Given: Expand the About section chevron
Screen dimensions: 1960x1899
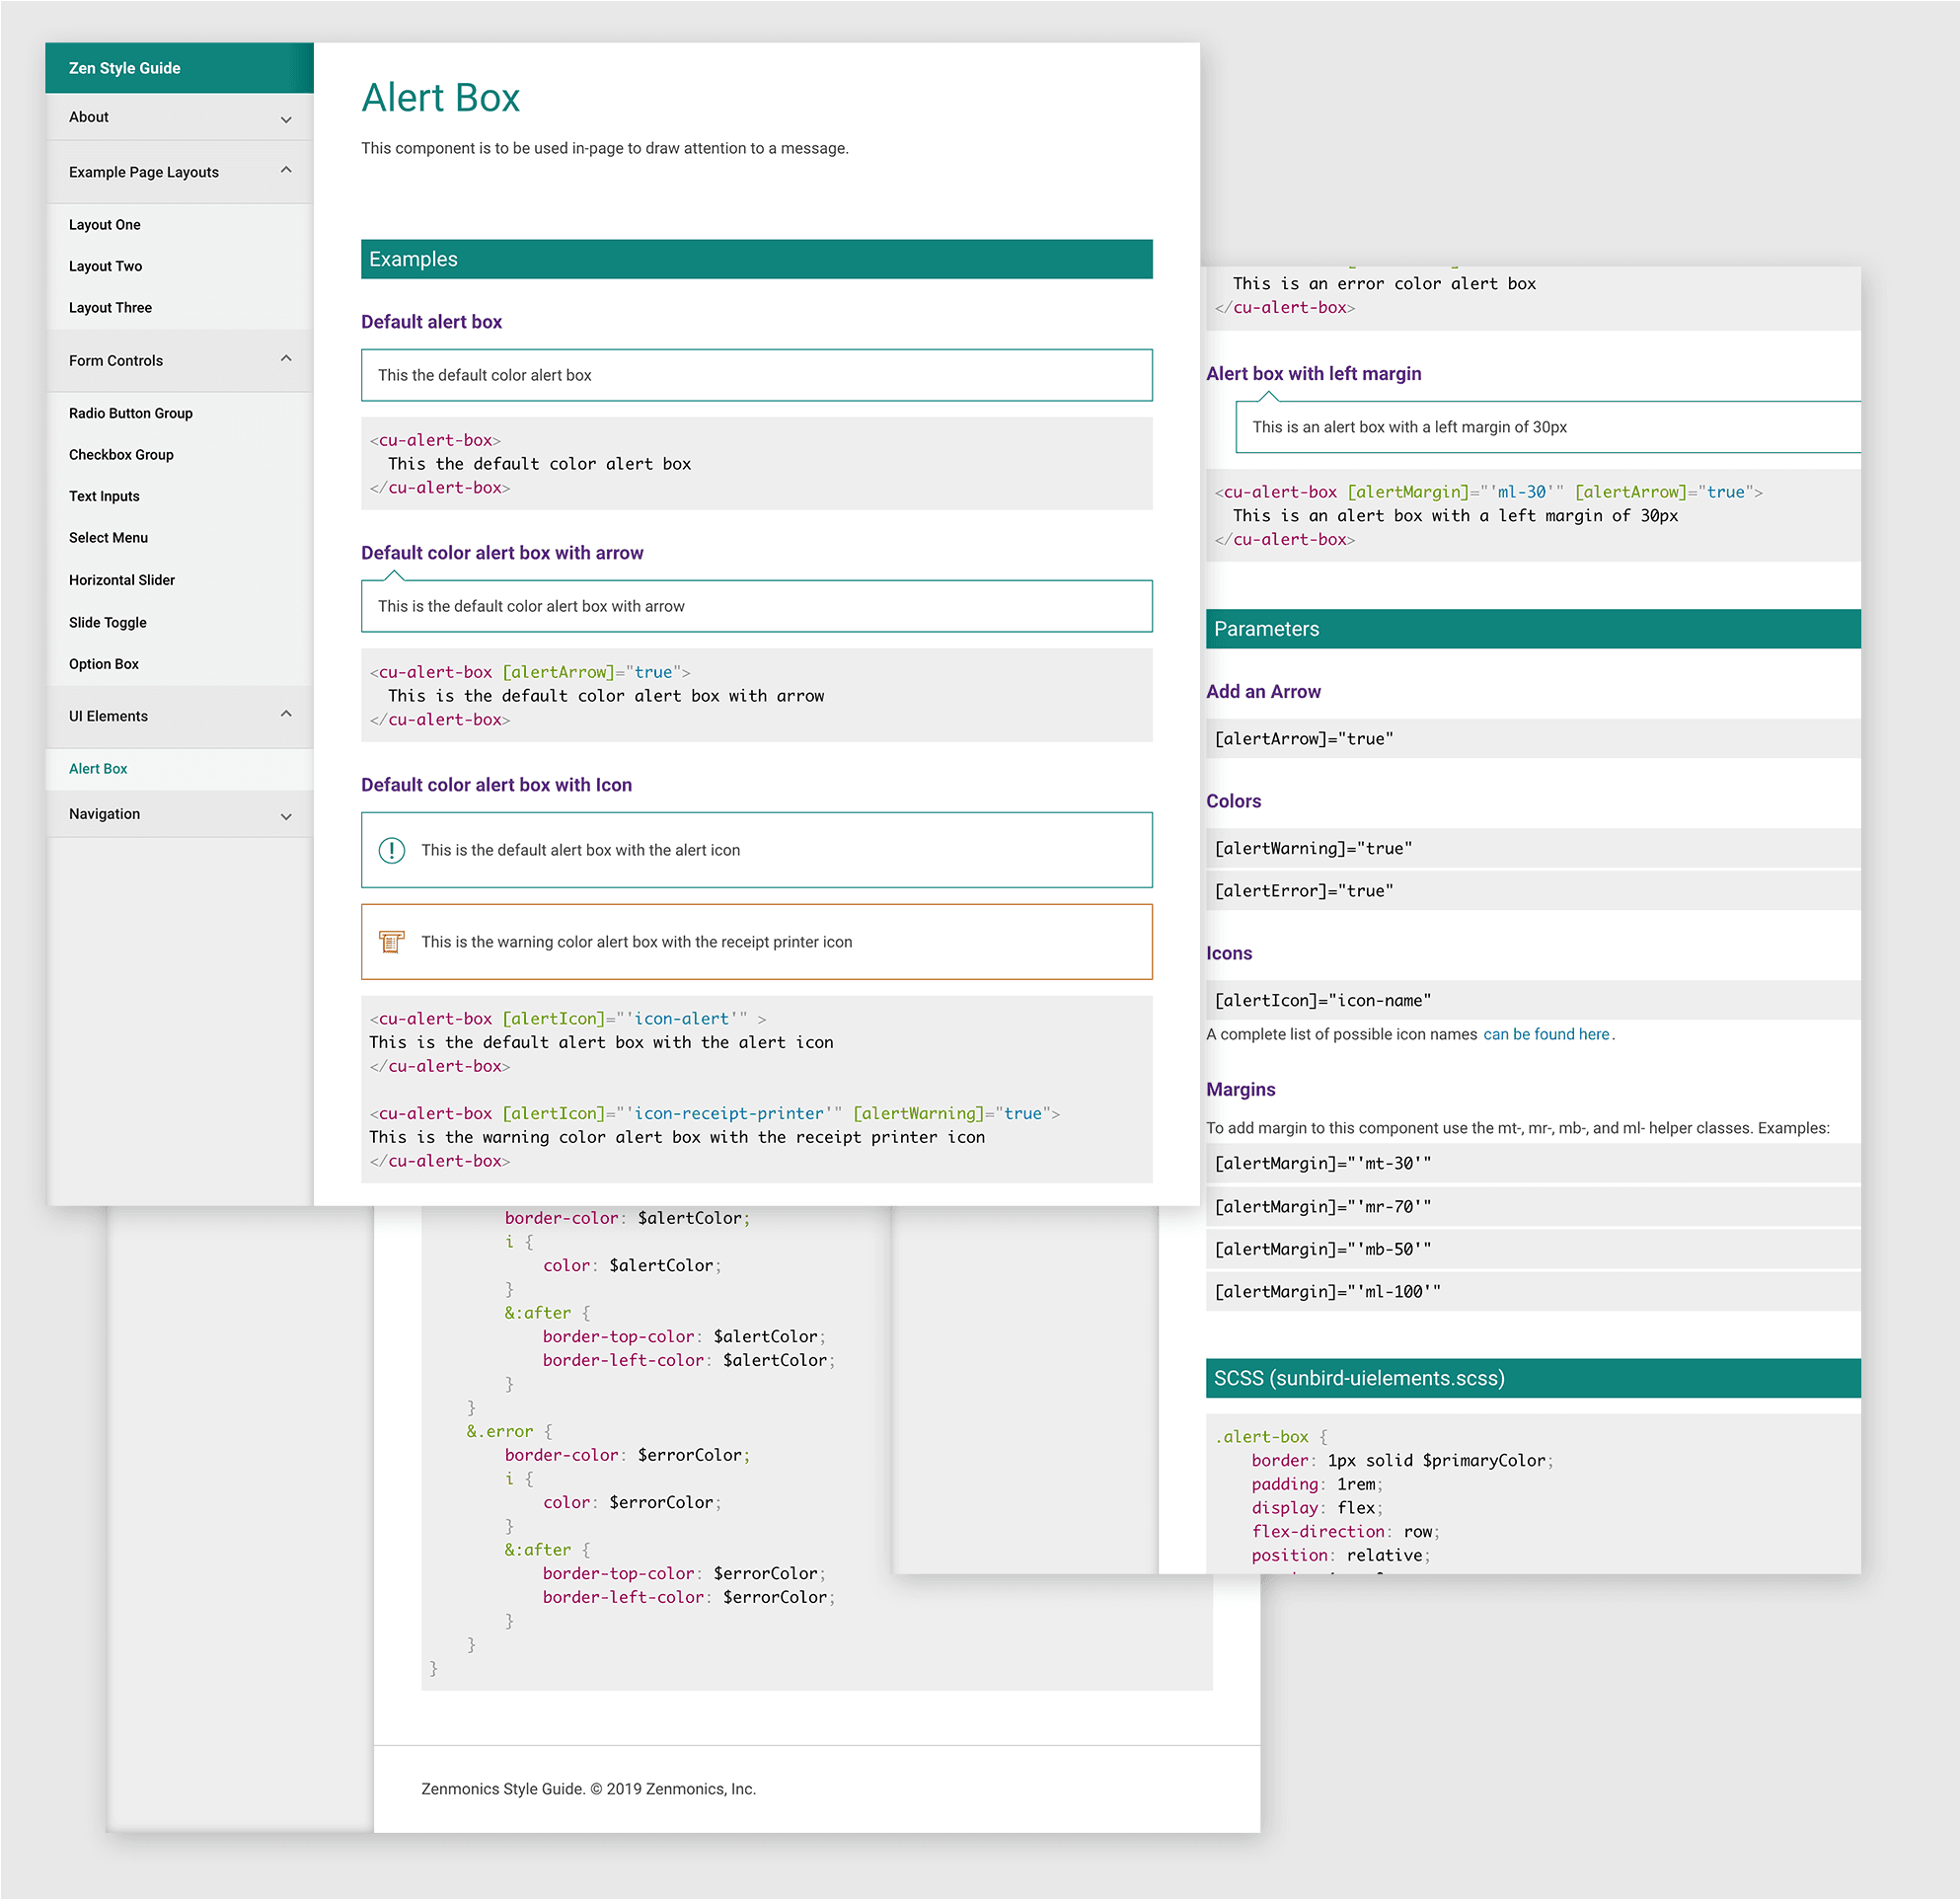Looking at the screenshot, I should point(286,119).
